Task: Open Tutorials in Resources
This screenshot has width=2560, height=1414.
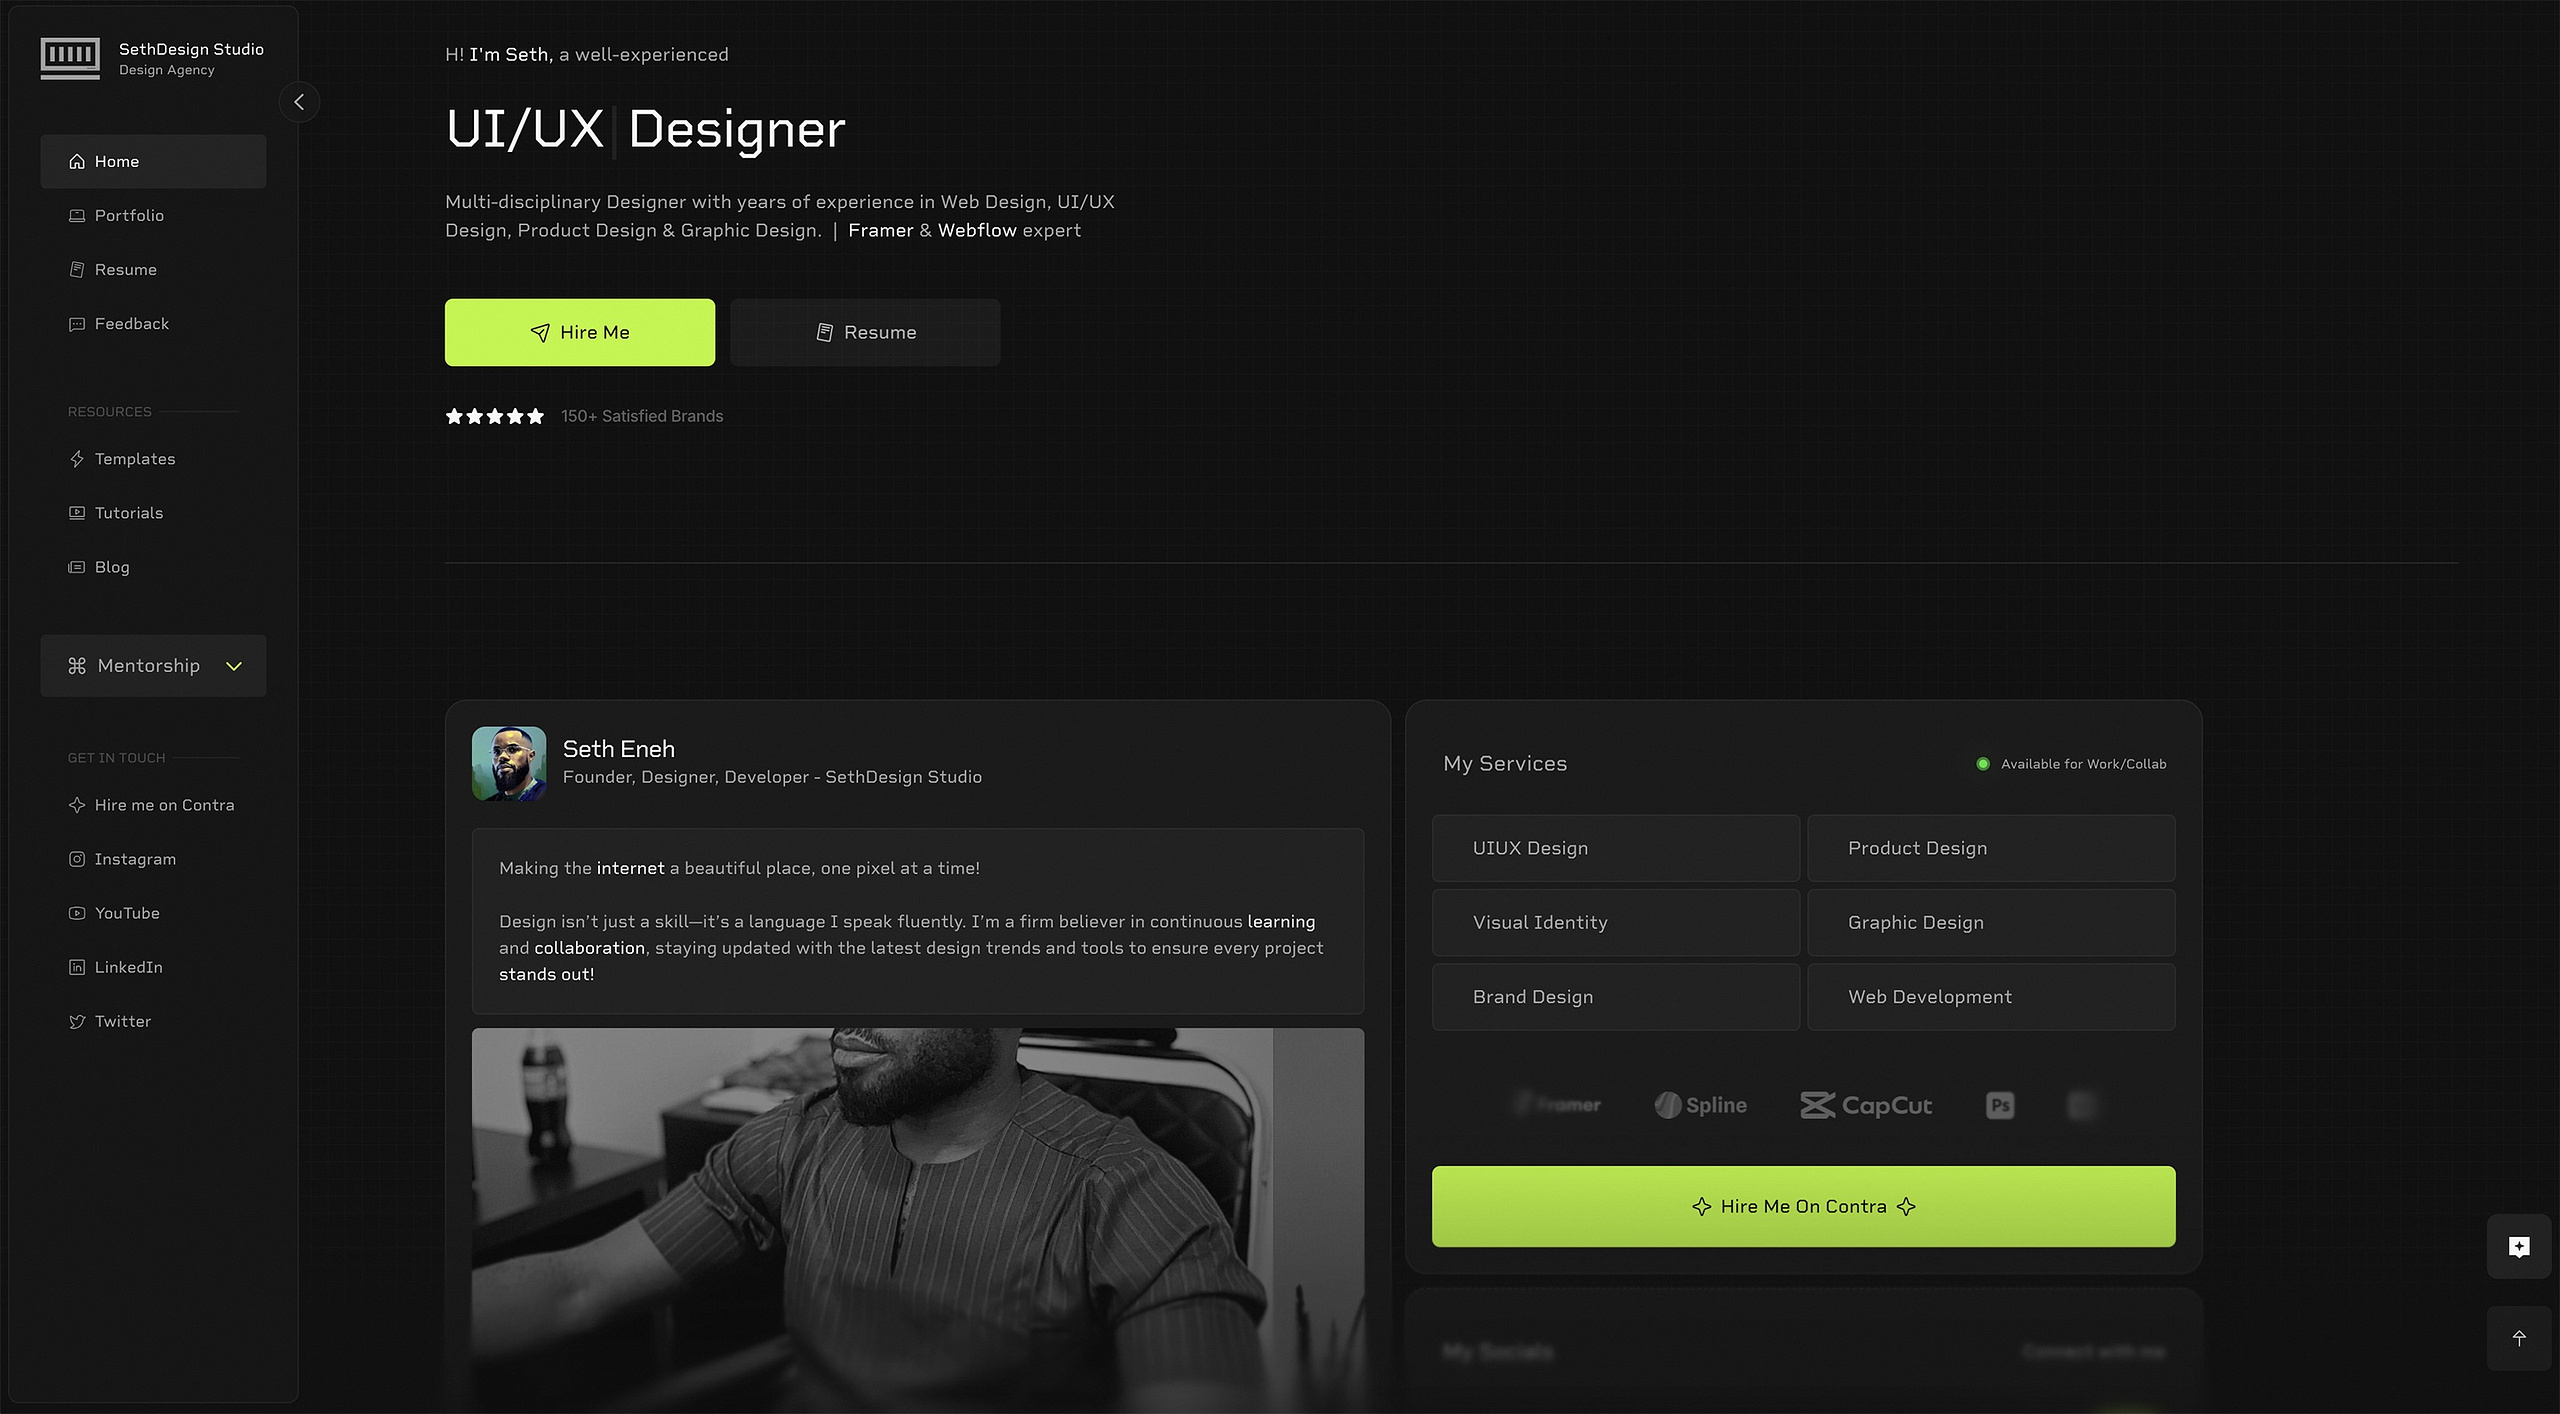Action: click(x=153, y=513)
